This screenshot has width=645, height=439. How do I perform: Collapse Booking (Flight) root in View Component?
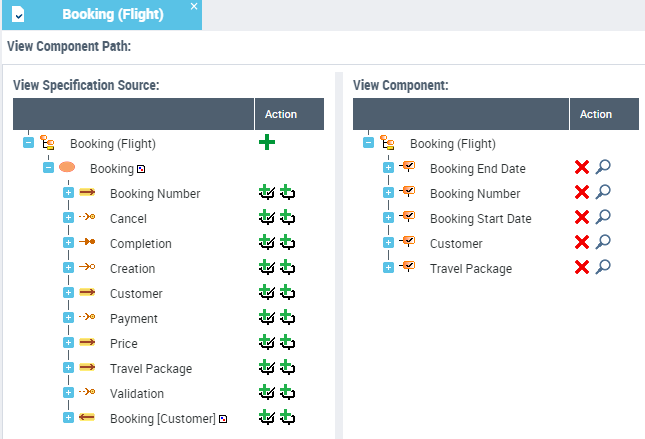pos(368,143)
